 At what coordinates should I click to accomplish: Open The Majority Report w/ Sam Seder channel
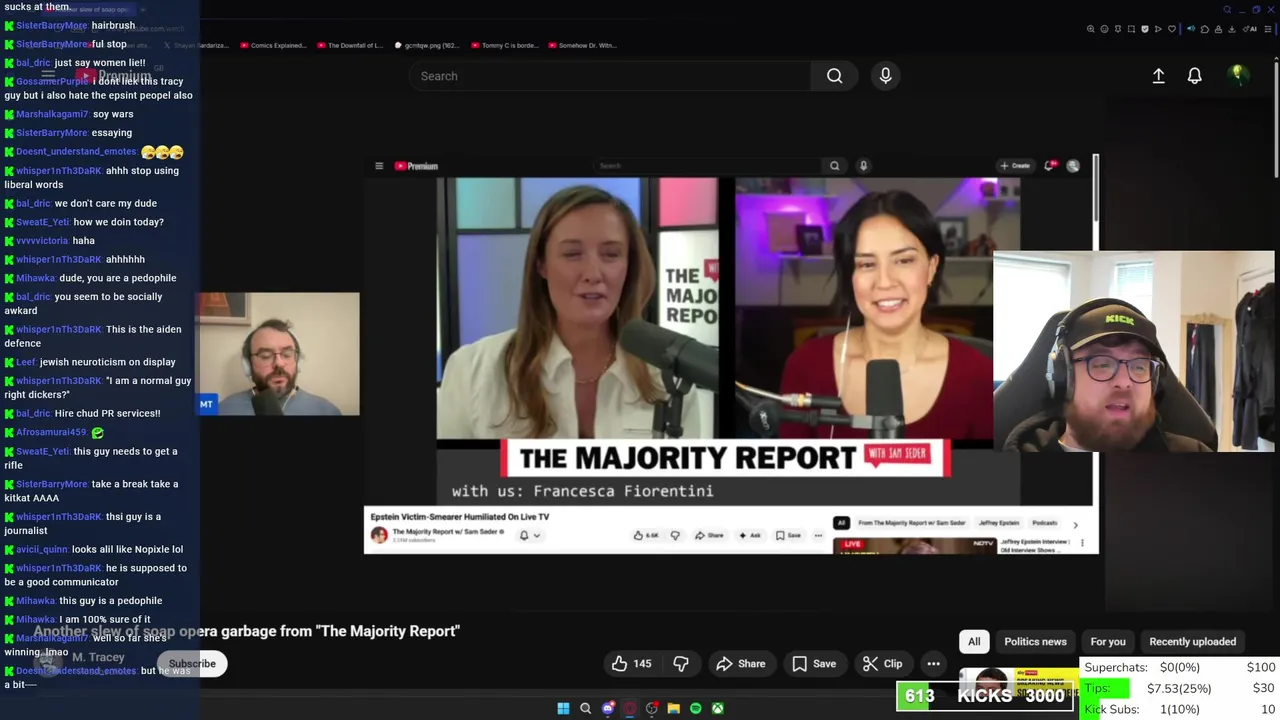[446, 532]
